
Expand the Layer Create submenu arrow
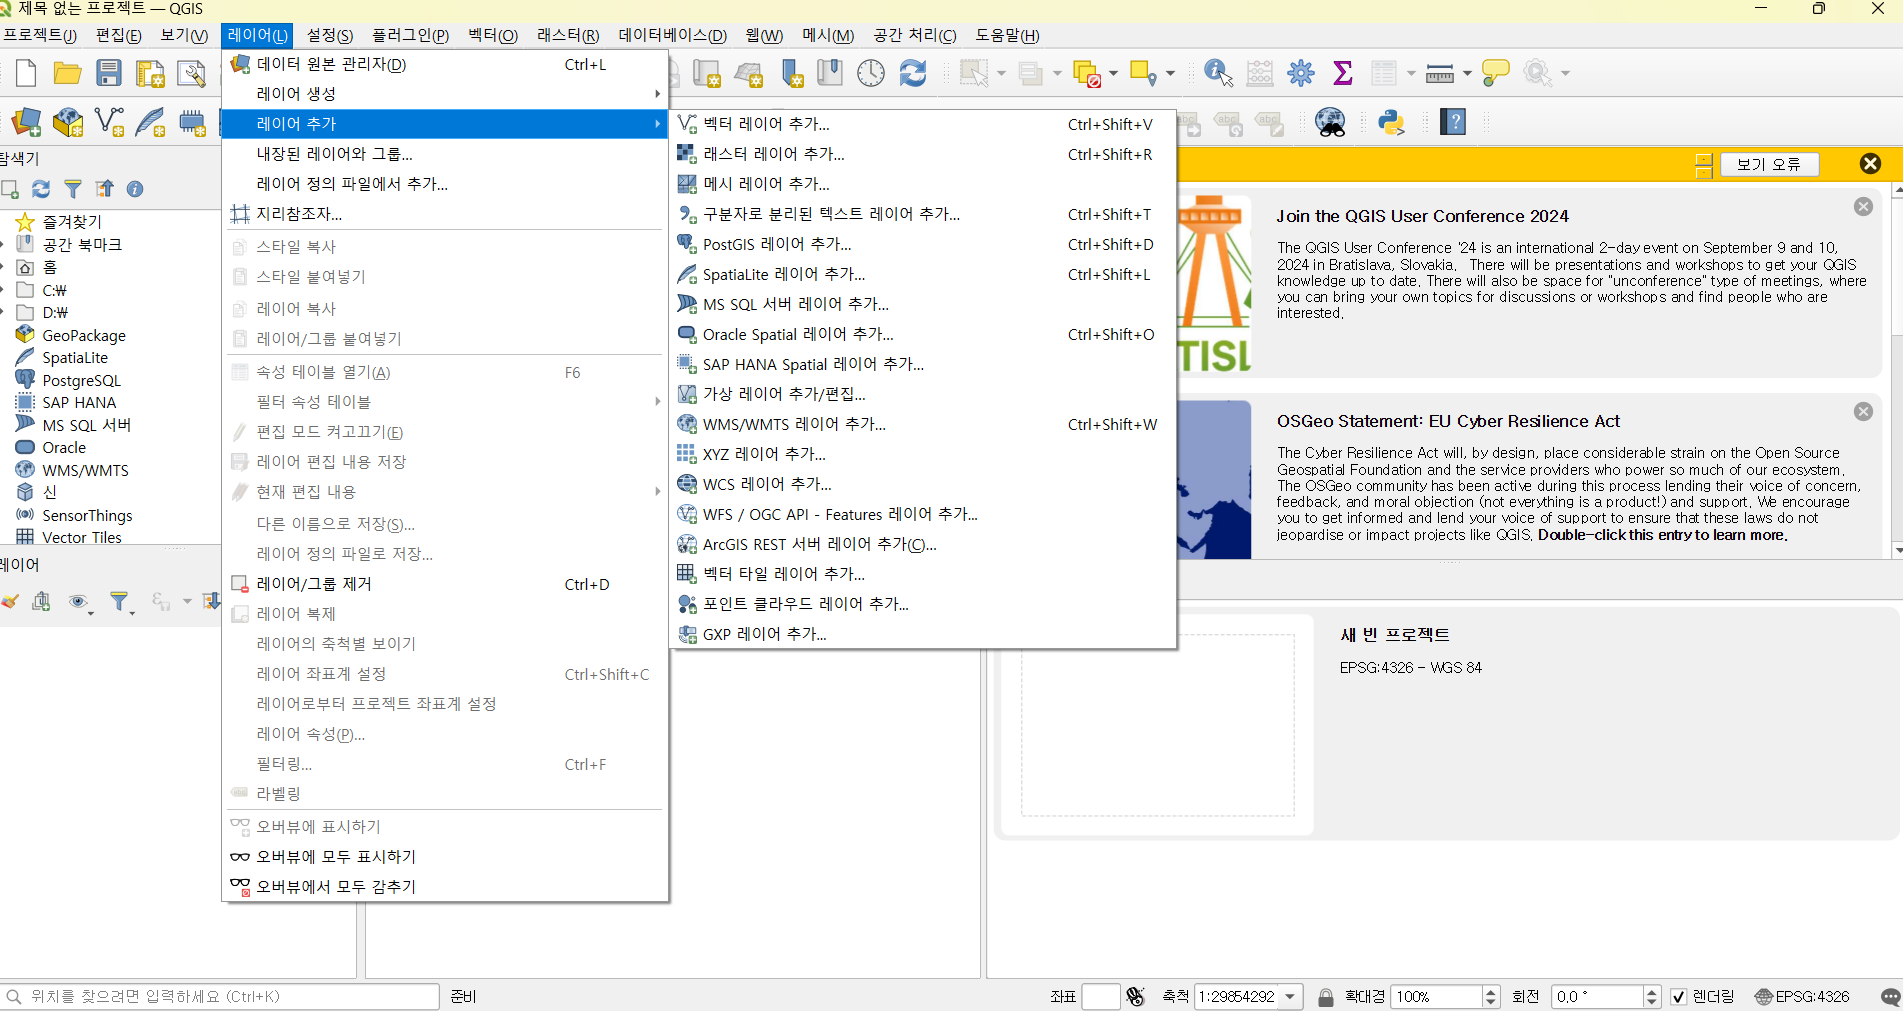pos(657,94)
